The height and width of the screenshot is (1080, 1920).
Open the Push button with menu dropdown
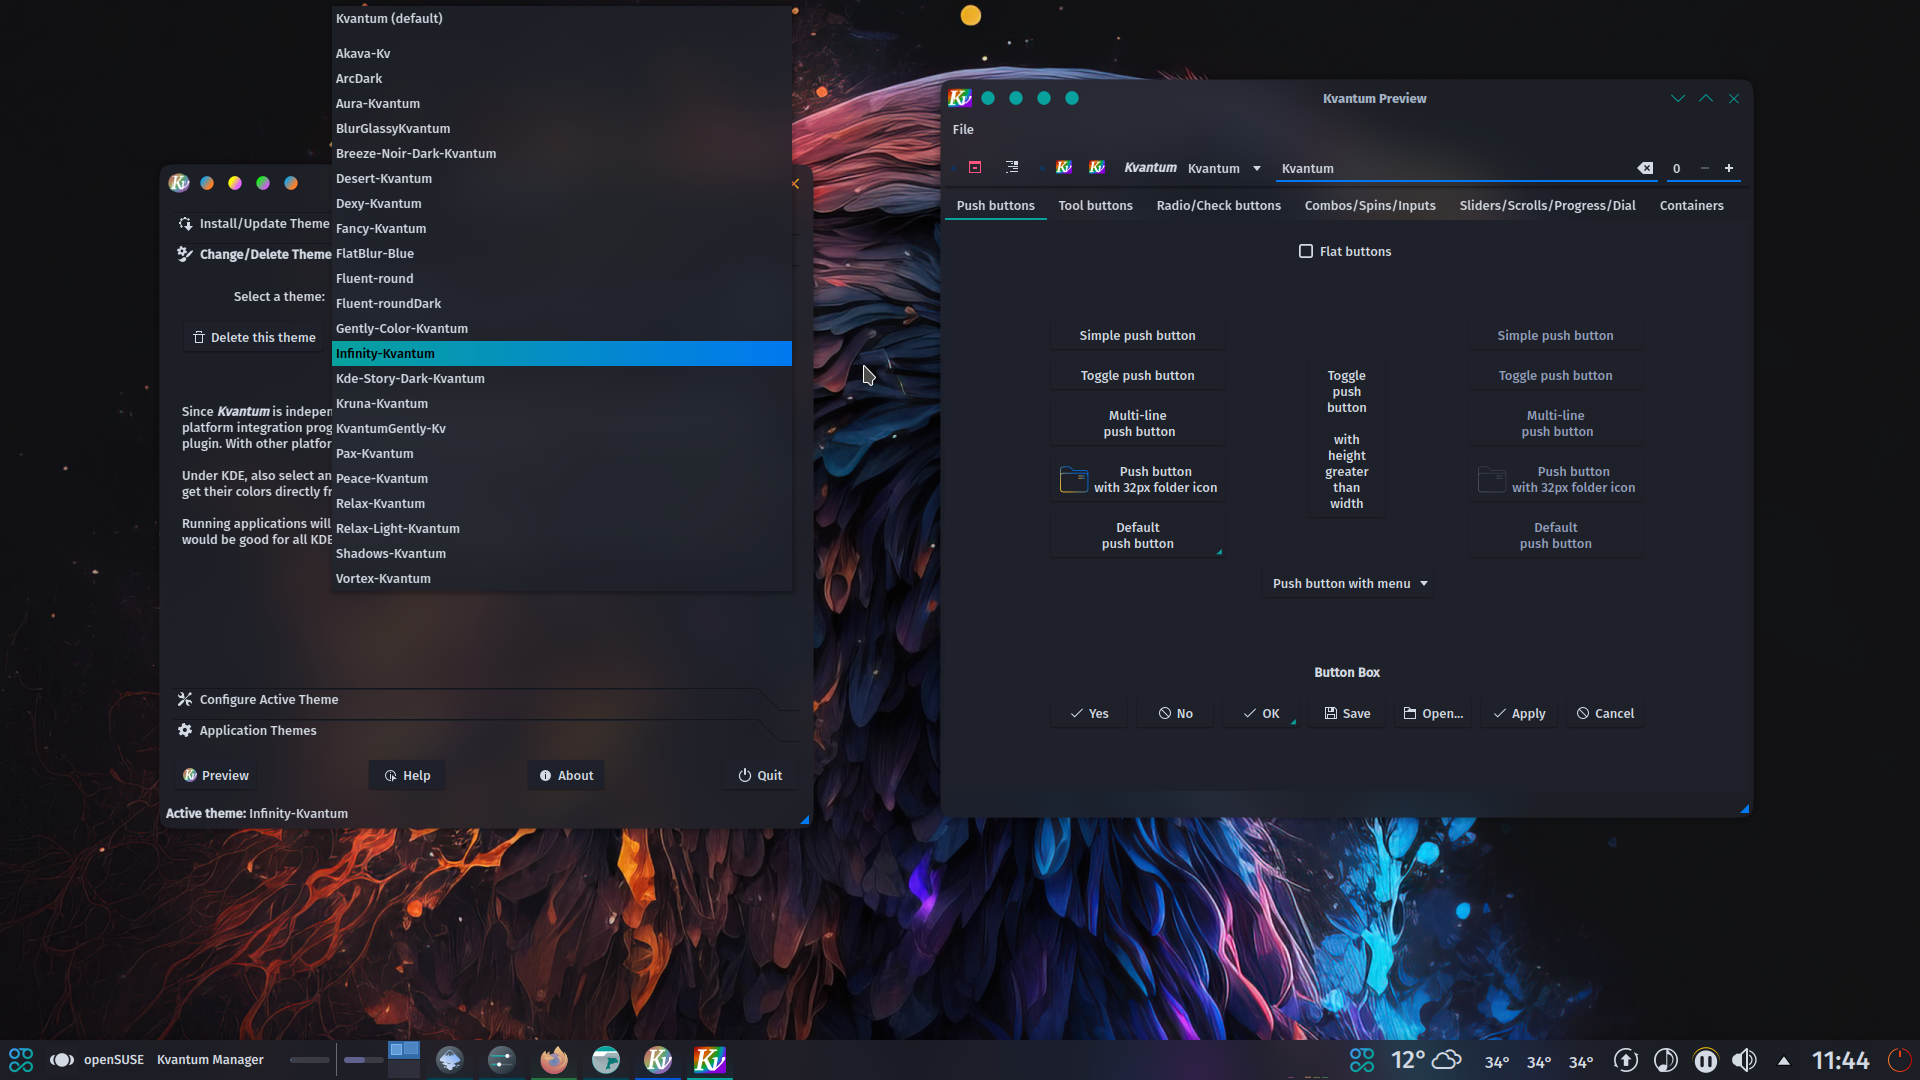pos(1346,583)
